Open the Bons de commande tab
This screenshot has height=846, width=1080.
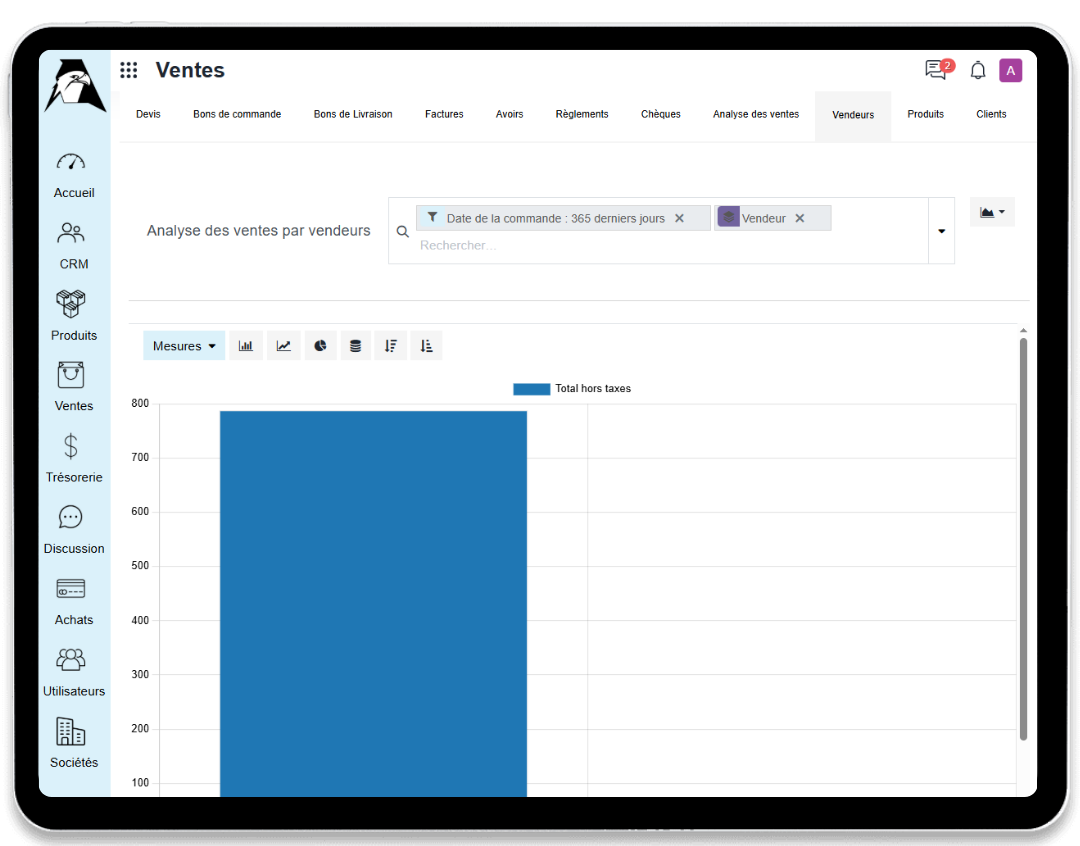click(x=237, y=114)
